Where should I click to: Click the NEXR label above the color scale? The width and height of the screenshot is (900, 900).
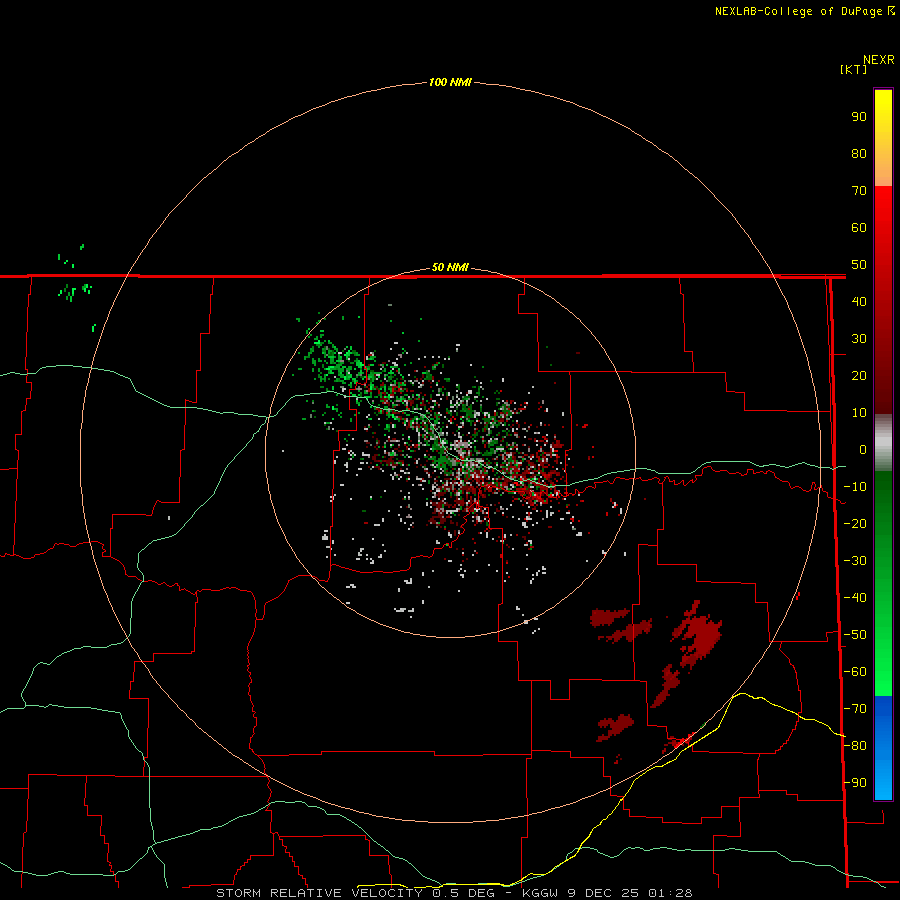[879, 60]
